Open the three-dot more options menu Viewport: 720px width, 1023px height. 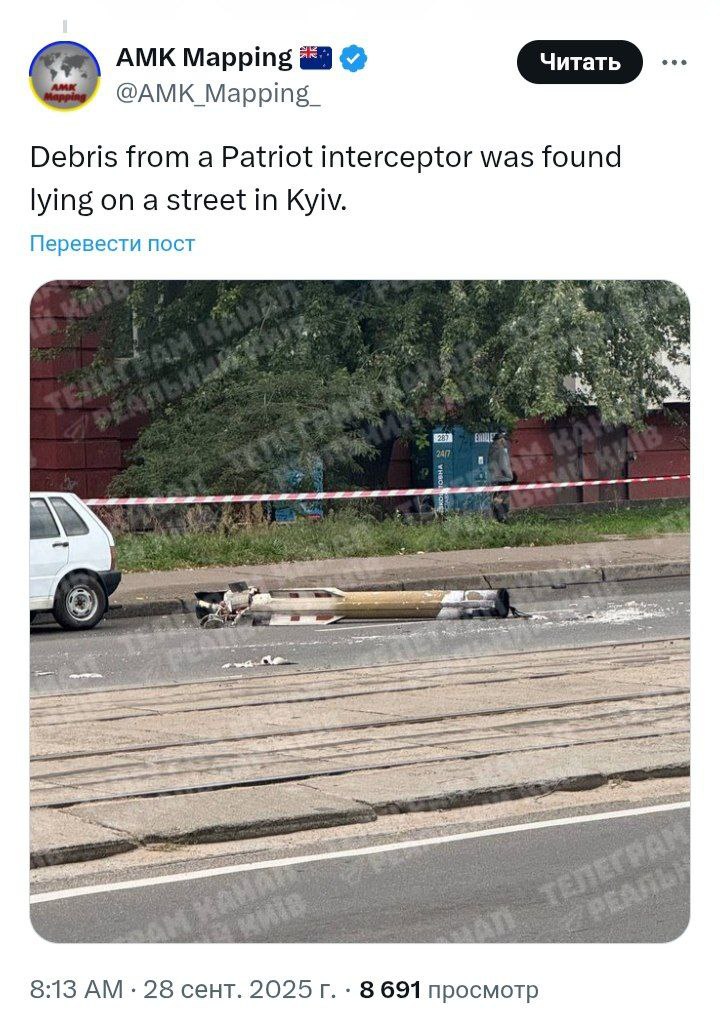(674, 63)
